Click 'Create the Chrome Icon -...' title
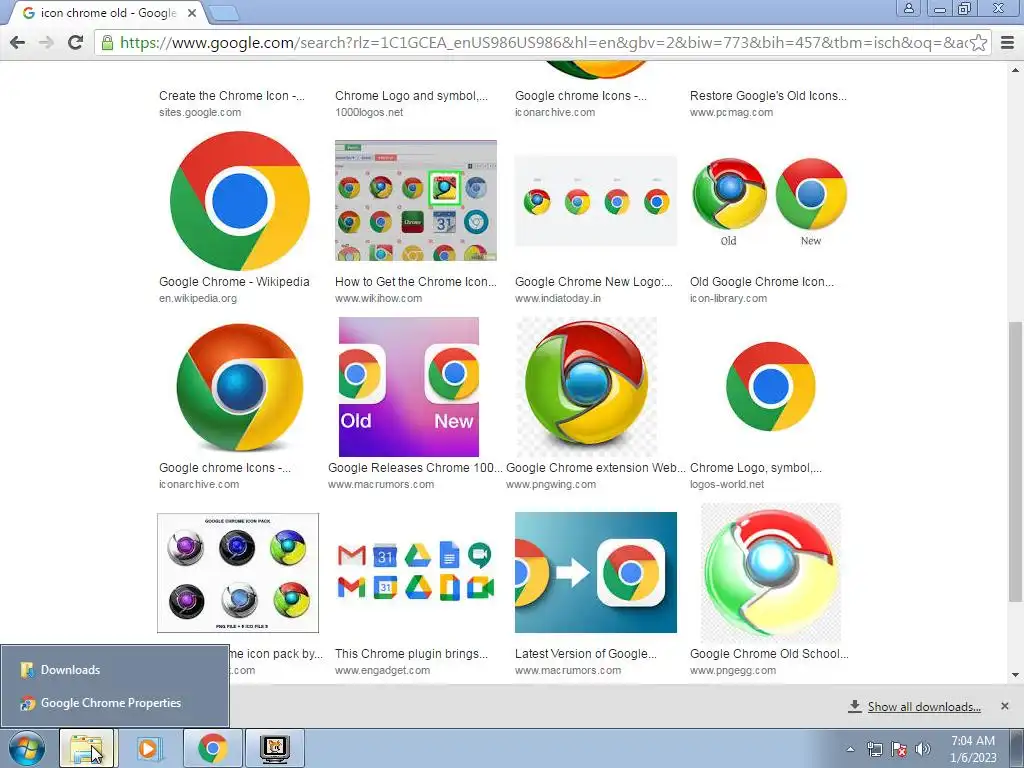 [232, 95]
